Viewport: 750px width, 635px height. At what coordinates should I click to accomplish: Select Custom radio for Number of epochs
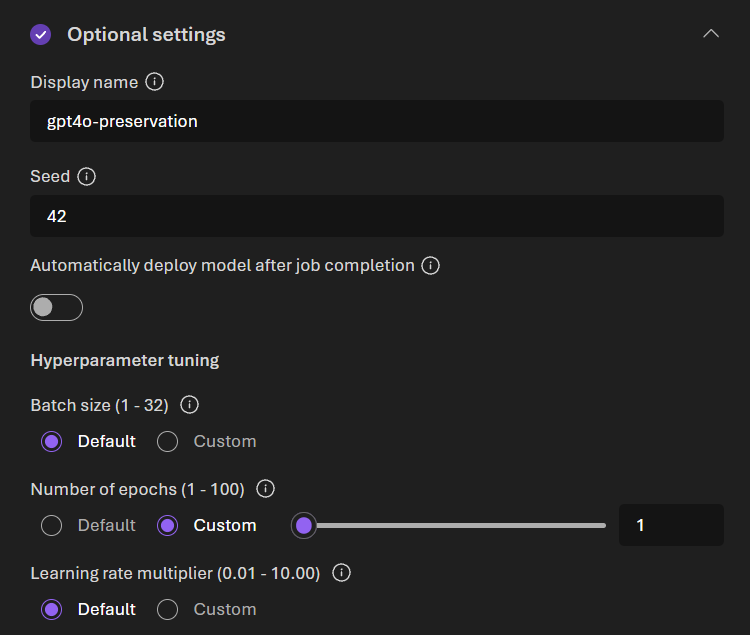coord(167,526)
